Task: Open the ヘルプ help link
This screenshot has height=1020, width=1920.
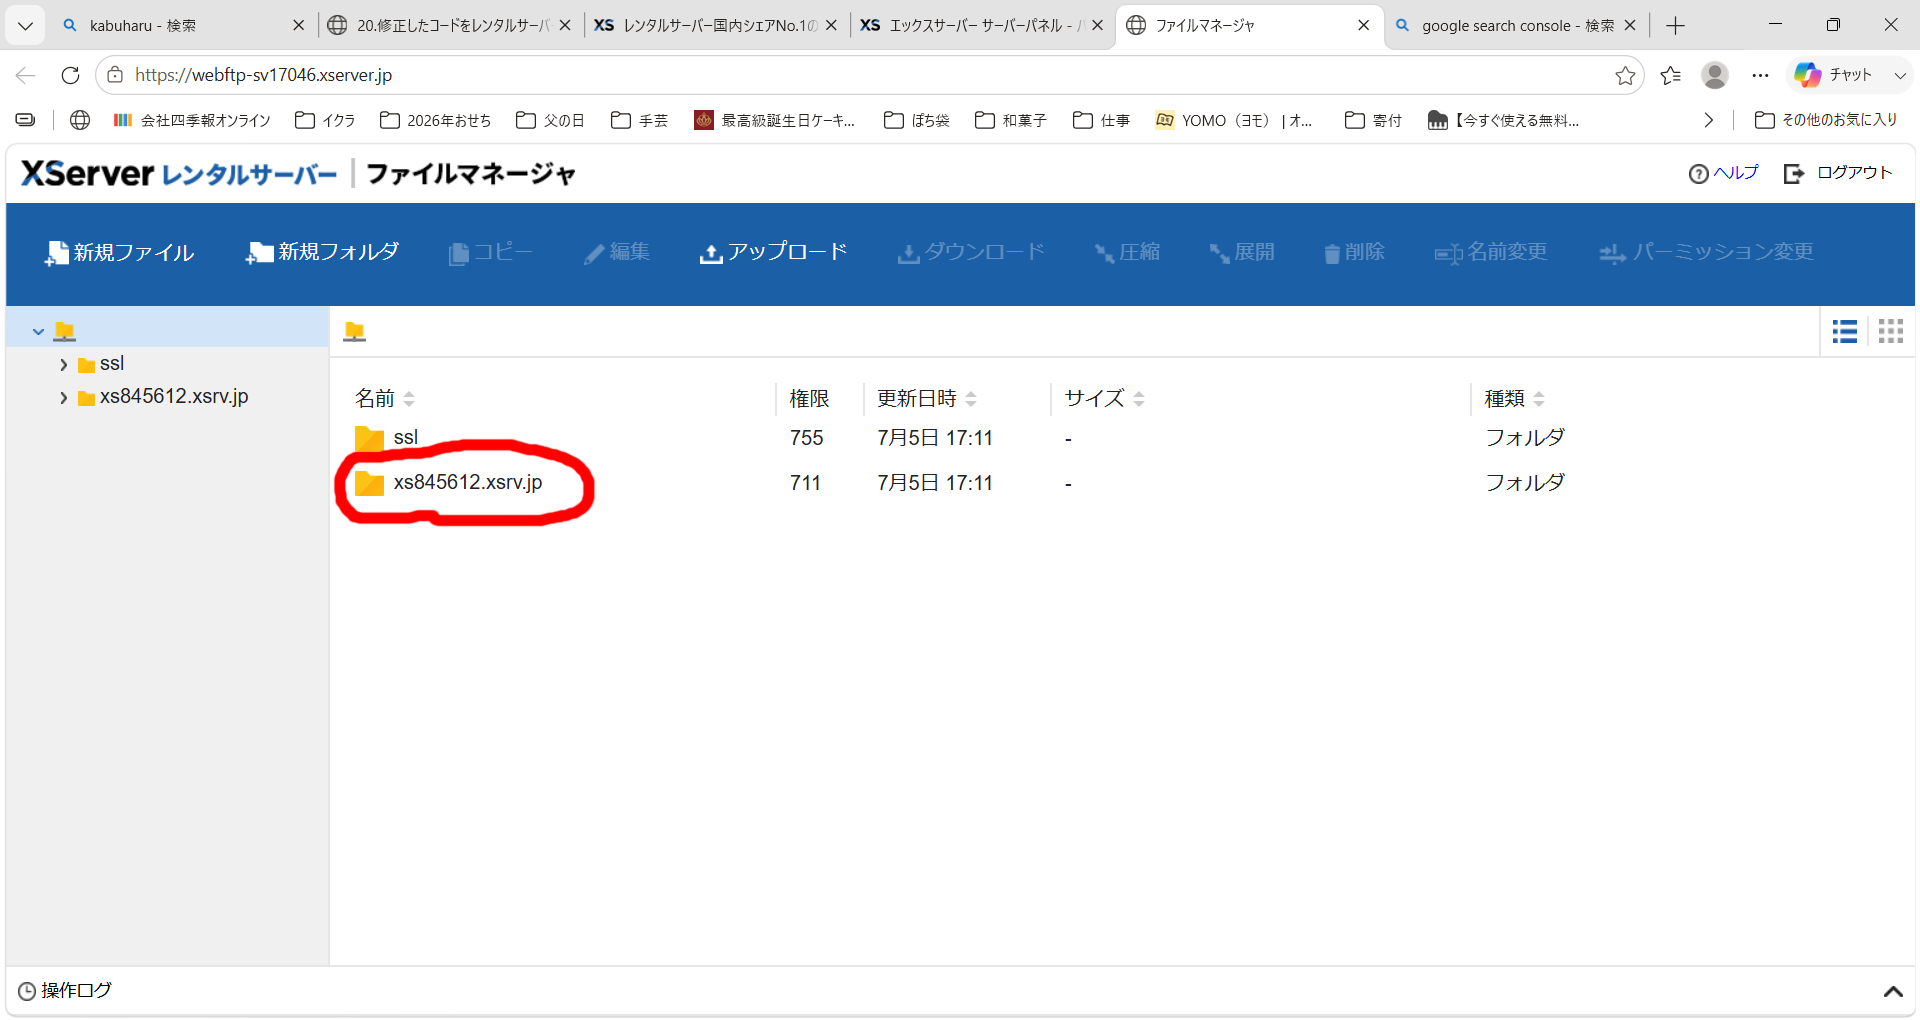Action: (x=1723, y=173)
